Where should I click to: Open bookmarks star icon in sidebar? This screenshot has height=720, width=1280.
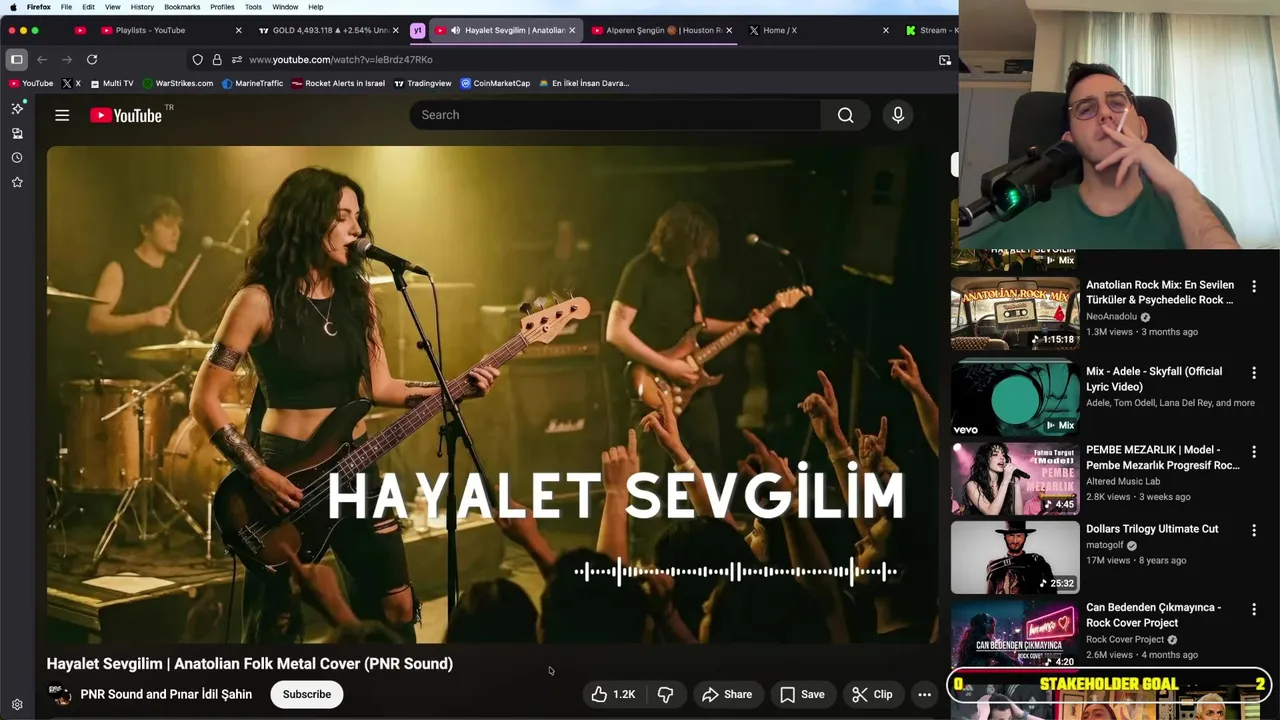click(17, 182)
